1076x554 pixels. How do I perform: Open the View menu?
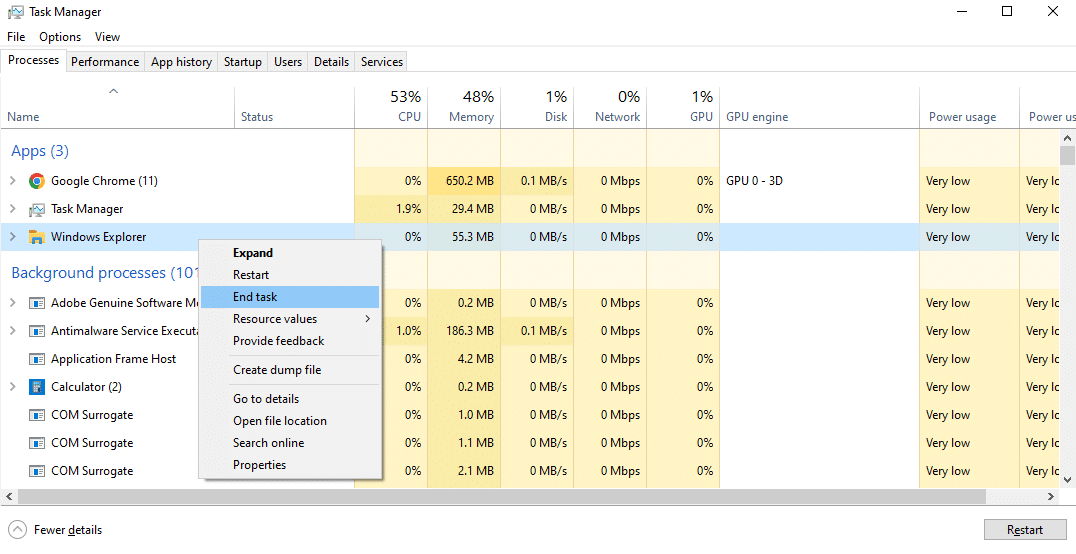(x=107, y=37)
